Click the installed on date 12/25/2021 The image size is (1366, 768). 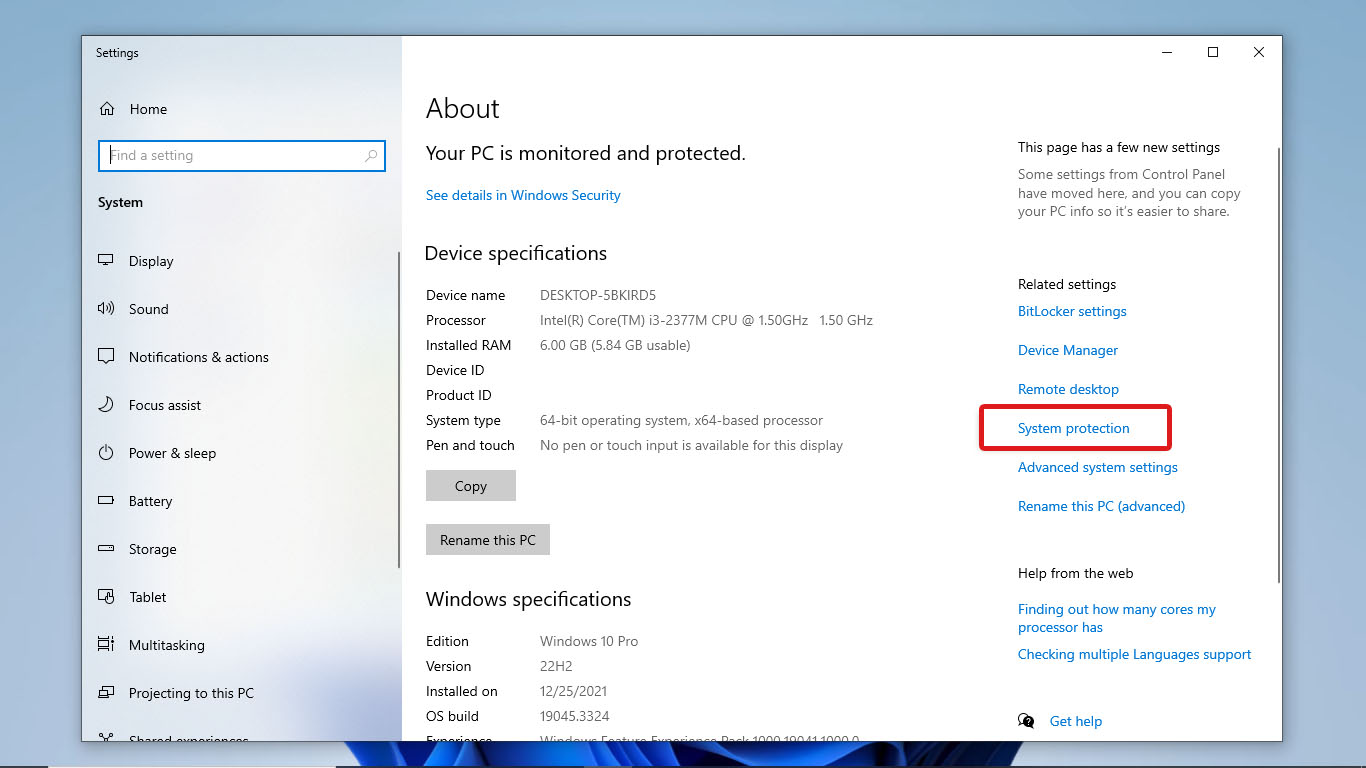573,691
